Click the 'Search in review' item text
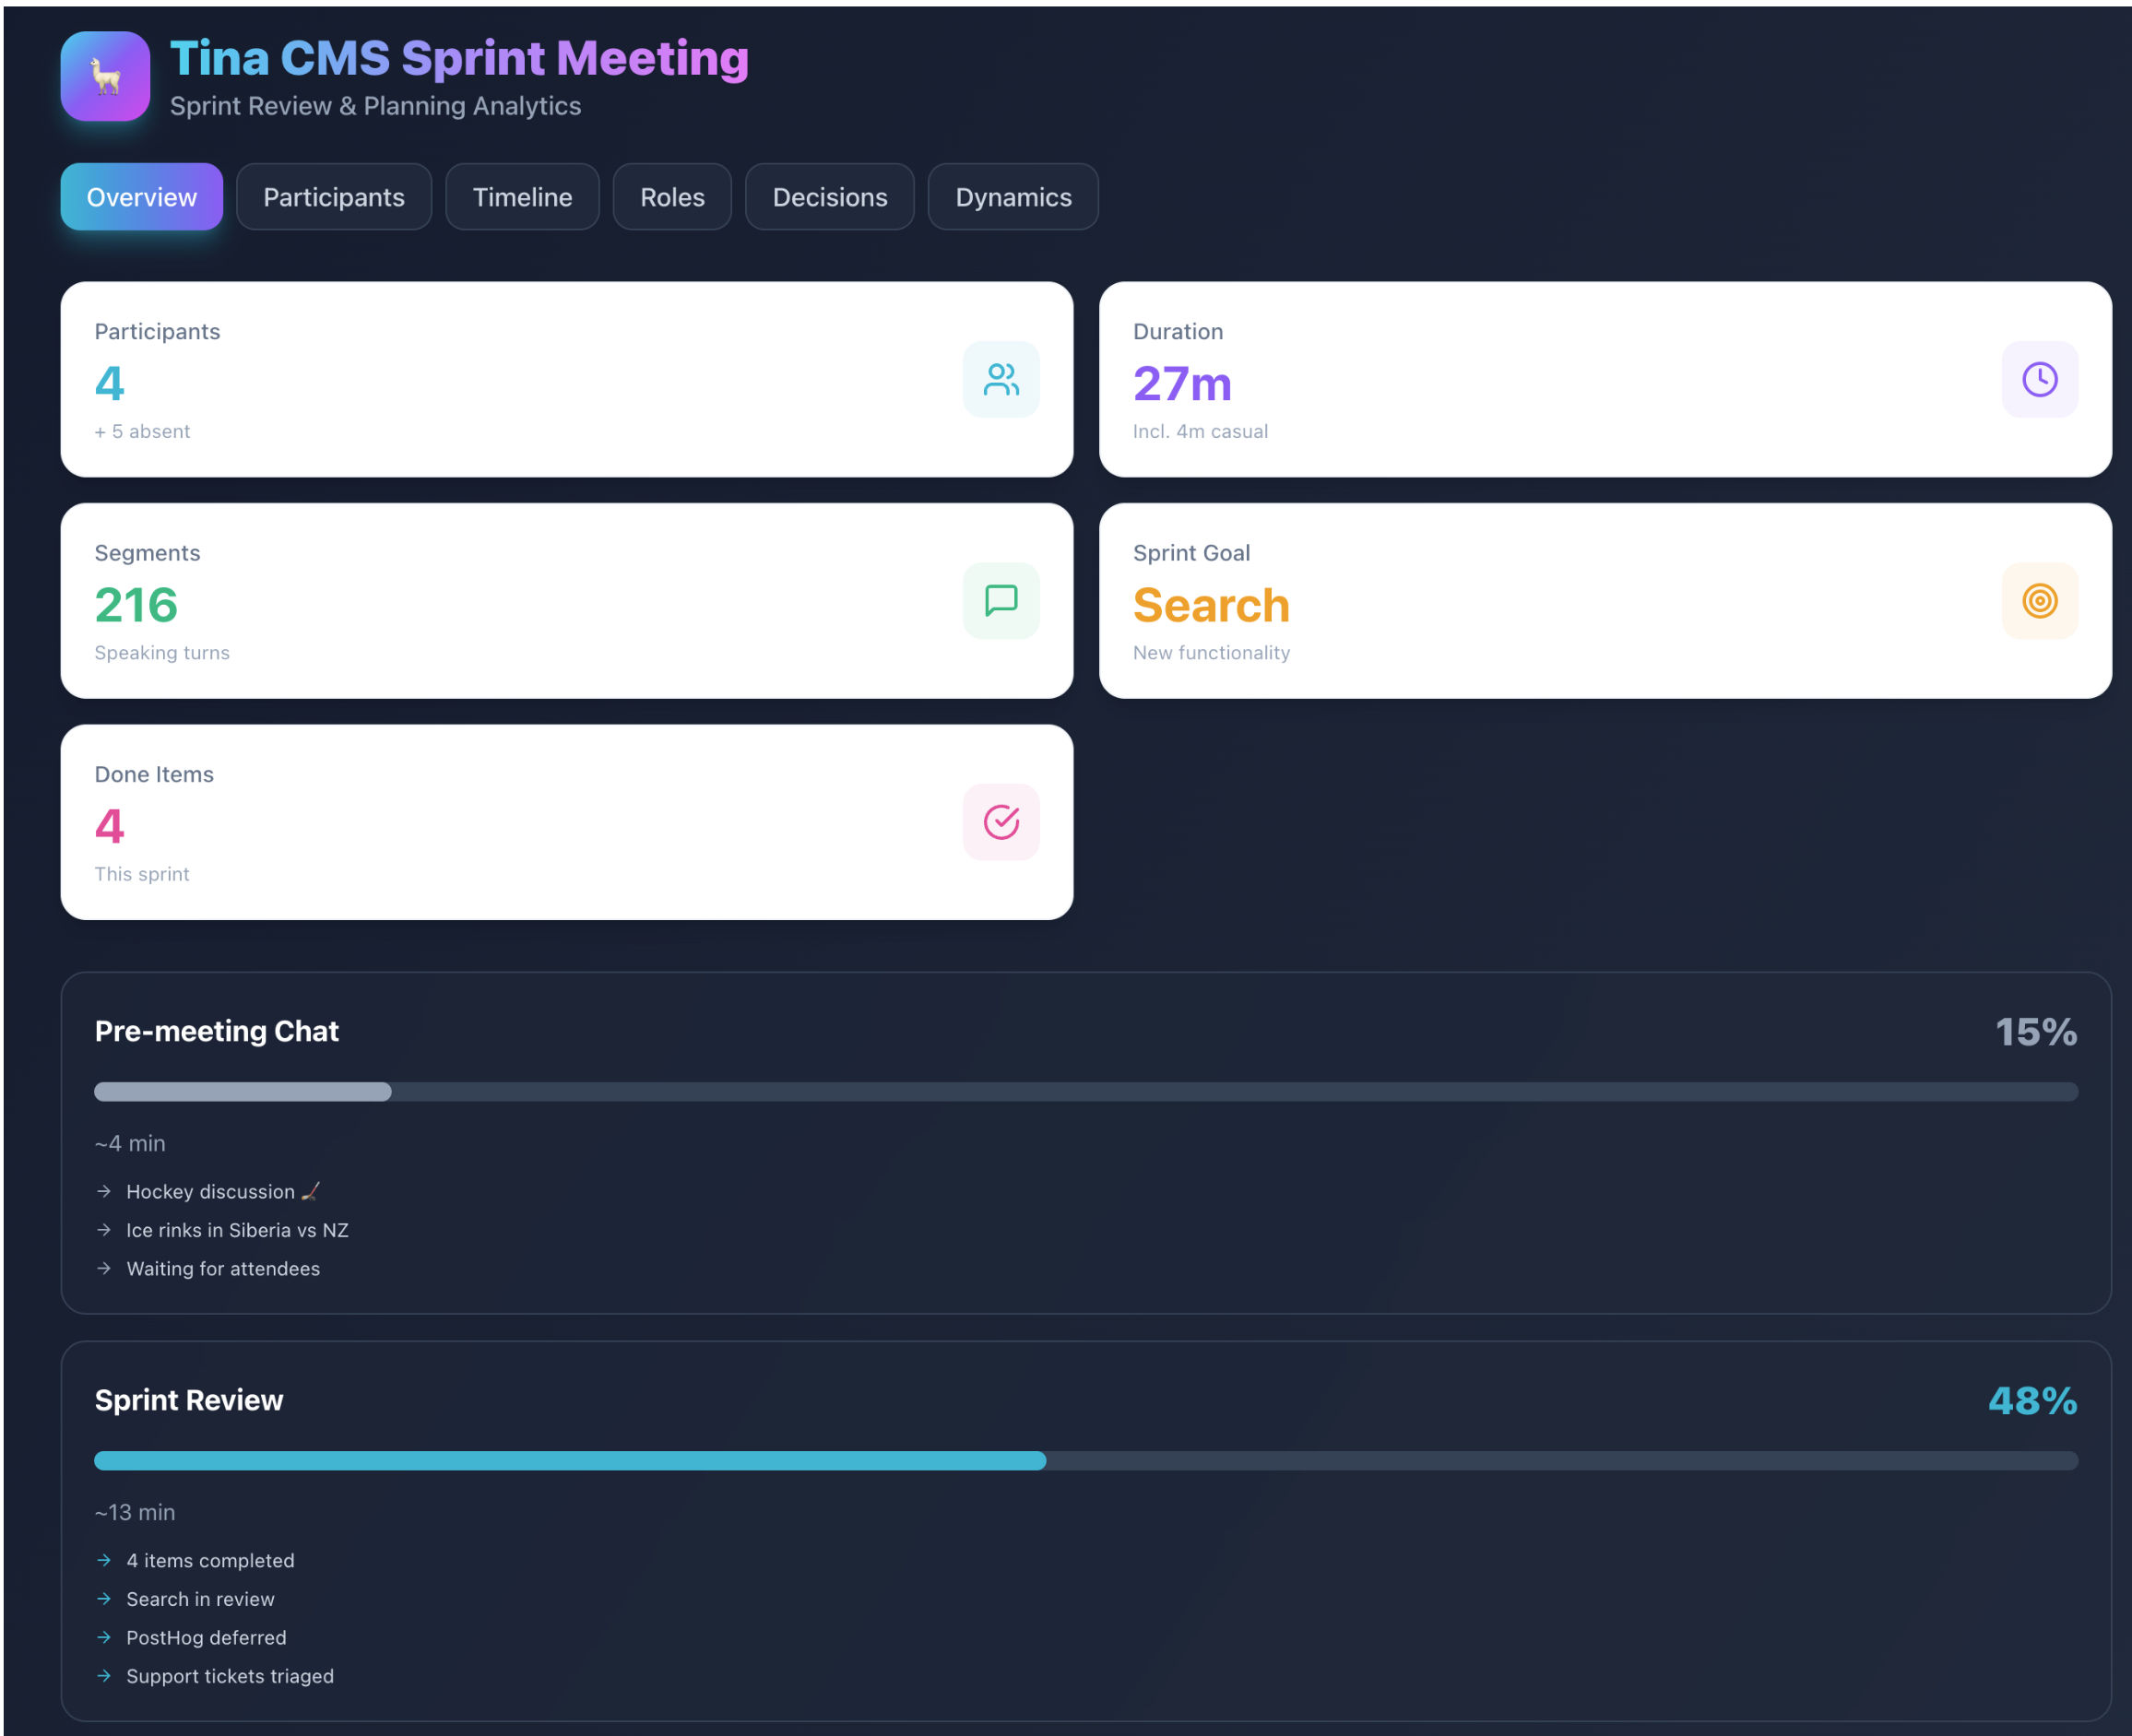 click(x=200, y=1599)
